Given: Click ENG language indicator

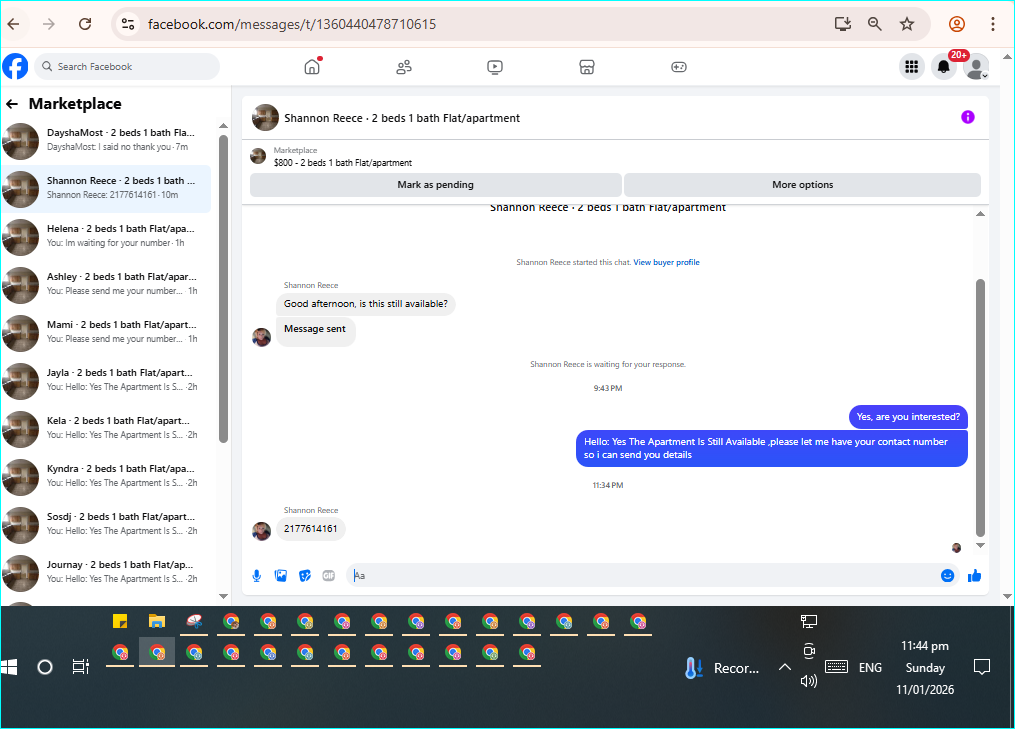Looking at the screenshot, I should coord(870,667).
